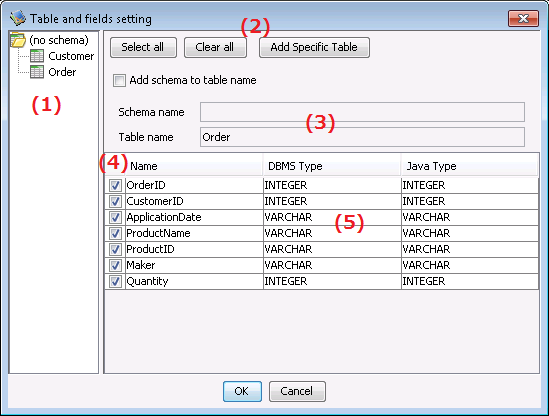Confirm settings with OK button
The image size is (549, 416).
[242, 391]
